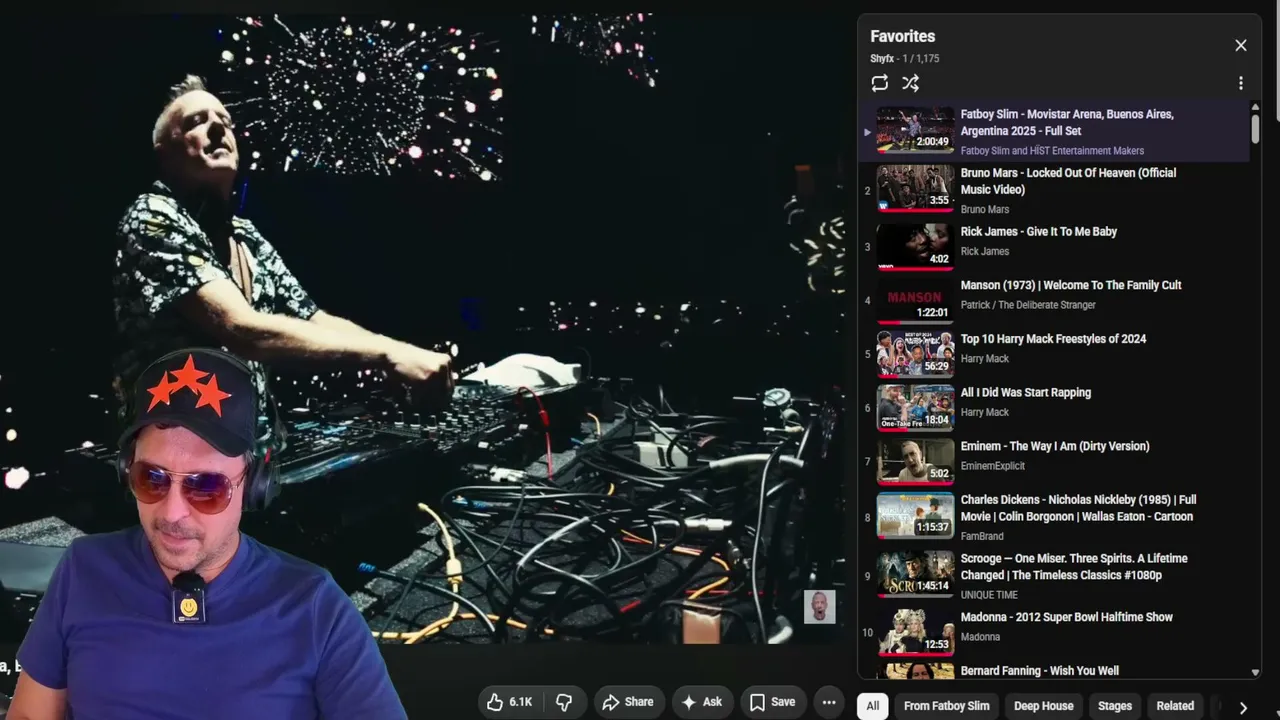The image size is (1280, 720).
Task: Close the Favorites playlist panel
Action: click(x=1240, y=45)
